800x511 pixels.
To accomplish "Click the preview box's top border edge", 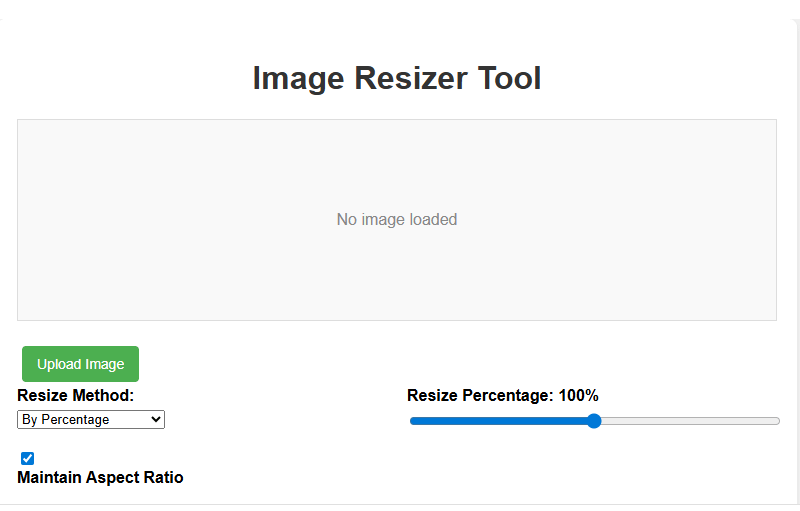I will [x=397, y=120].
